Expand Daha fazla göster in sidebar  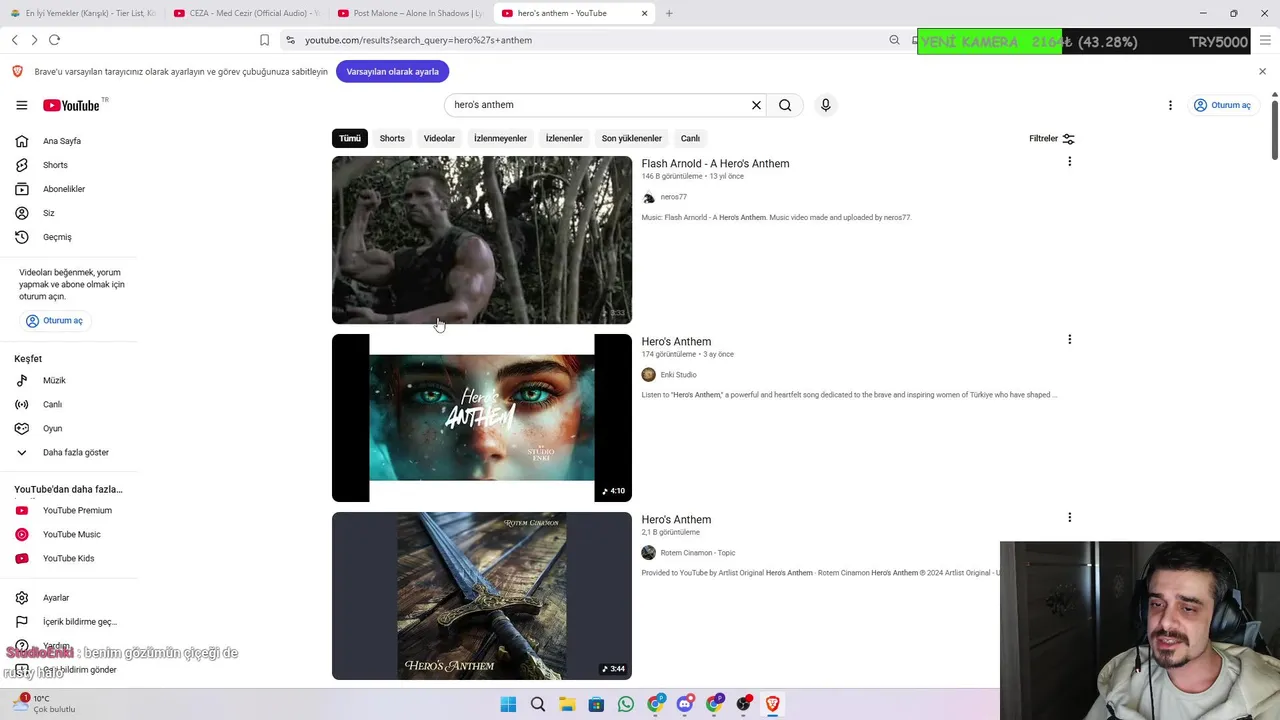click(x=68, y=452)
